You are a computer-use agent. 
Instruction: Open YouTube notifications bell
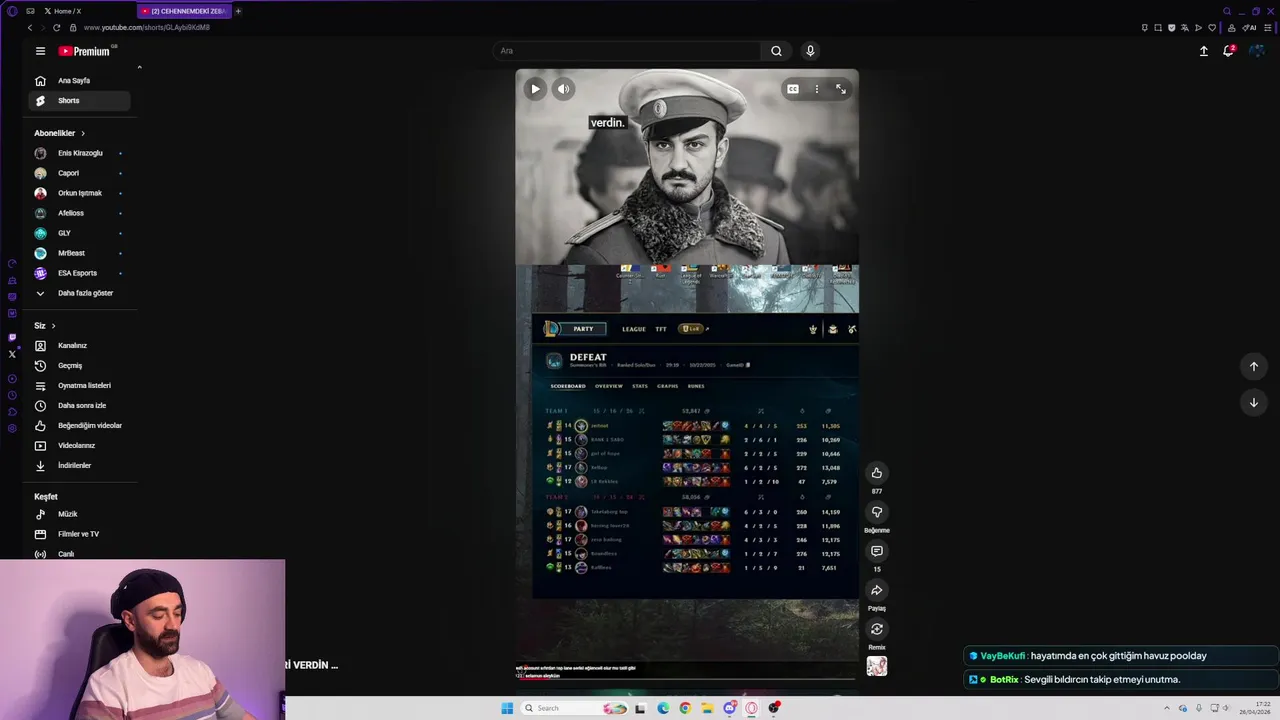tap(1229, 51)
